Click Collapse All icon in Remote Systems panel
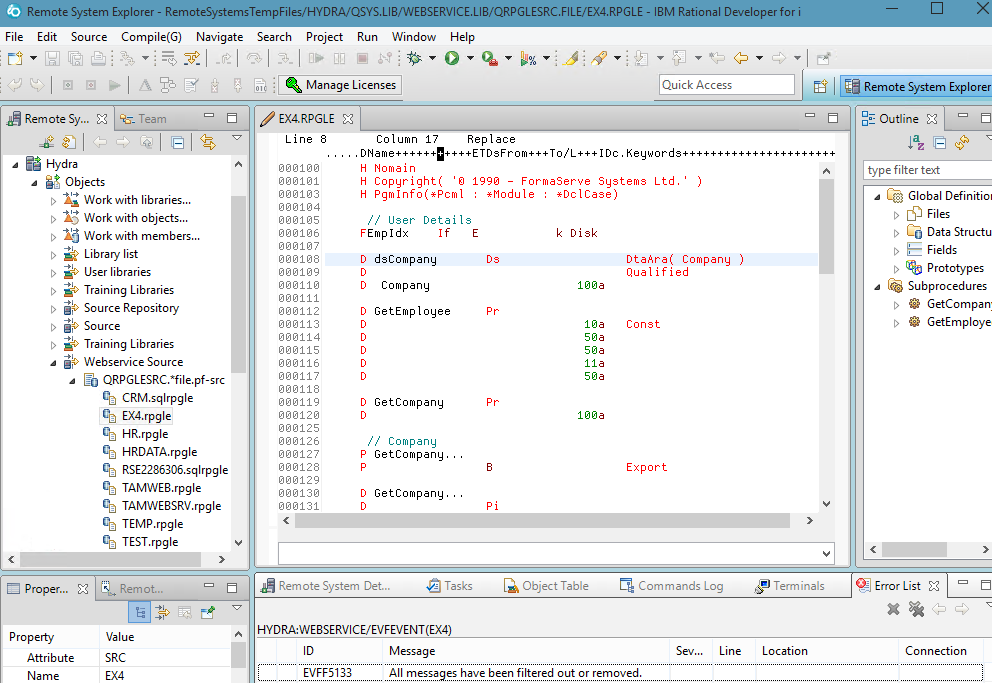Viewport: 992px width, 683px height. coord(177,142)
